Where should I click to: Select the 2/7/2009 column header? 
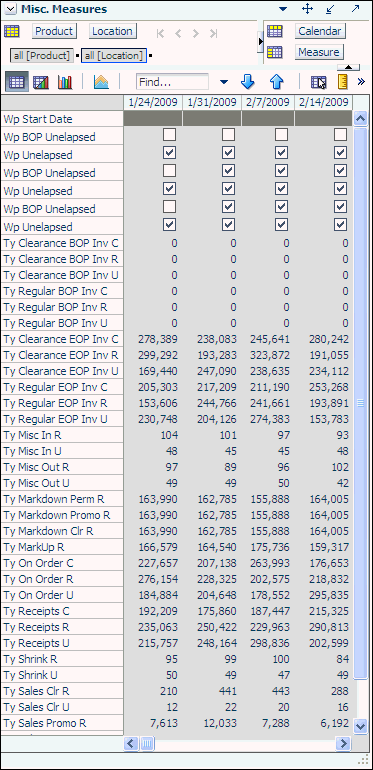coord(268,102)
